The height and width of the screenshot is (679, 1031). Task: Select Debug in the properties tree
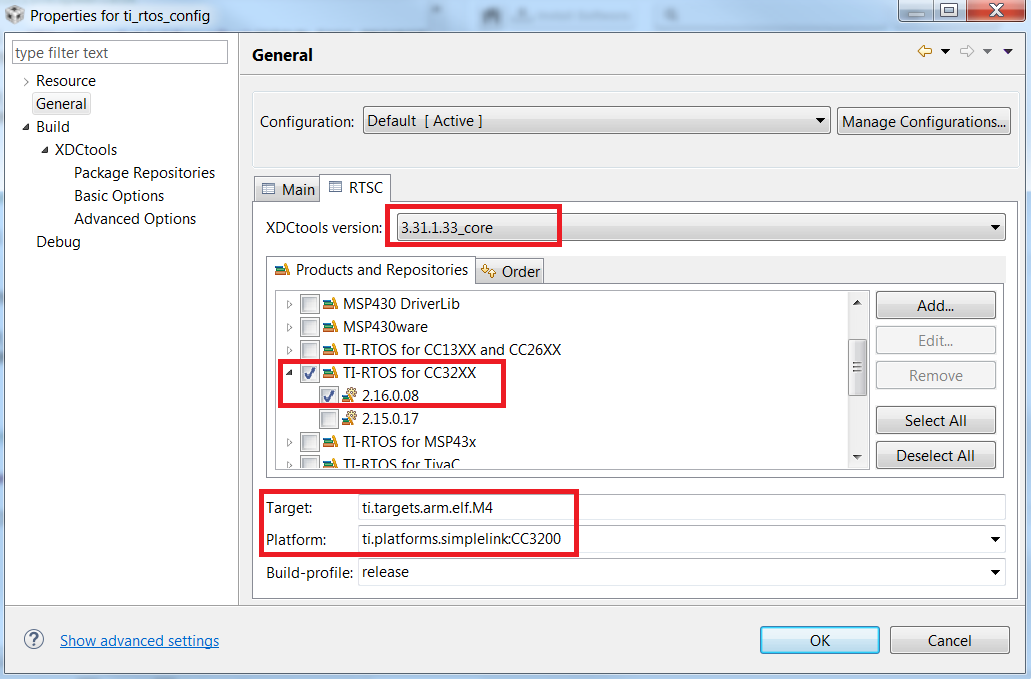click(59, 242)
